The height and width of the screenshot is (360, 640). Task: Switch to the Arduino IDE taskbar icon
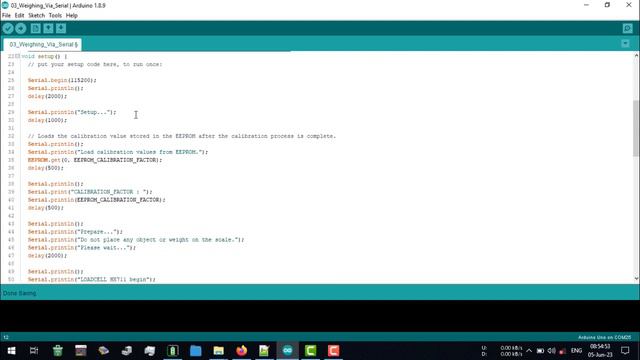click(x=287, y=351)
